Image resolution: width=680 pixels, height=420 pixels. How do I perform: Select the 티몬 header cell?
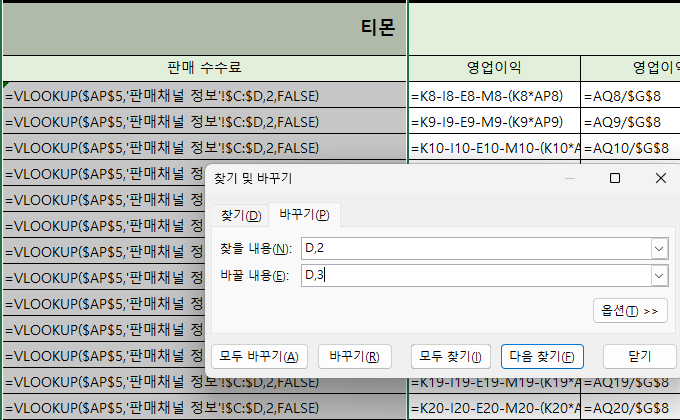pyautogui.click(x=205, y=29)
